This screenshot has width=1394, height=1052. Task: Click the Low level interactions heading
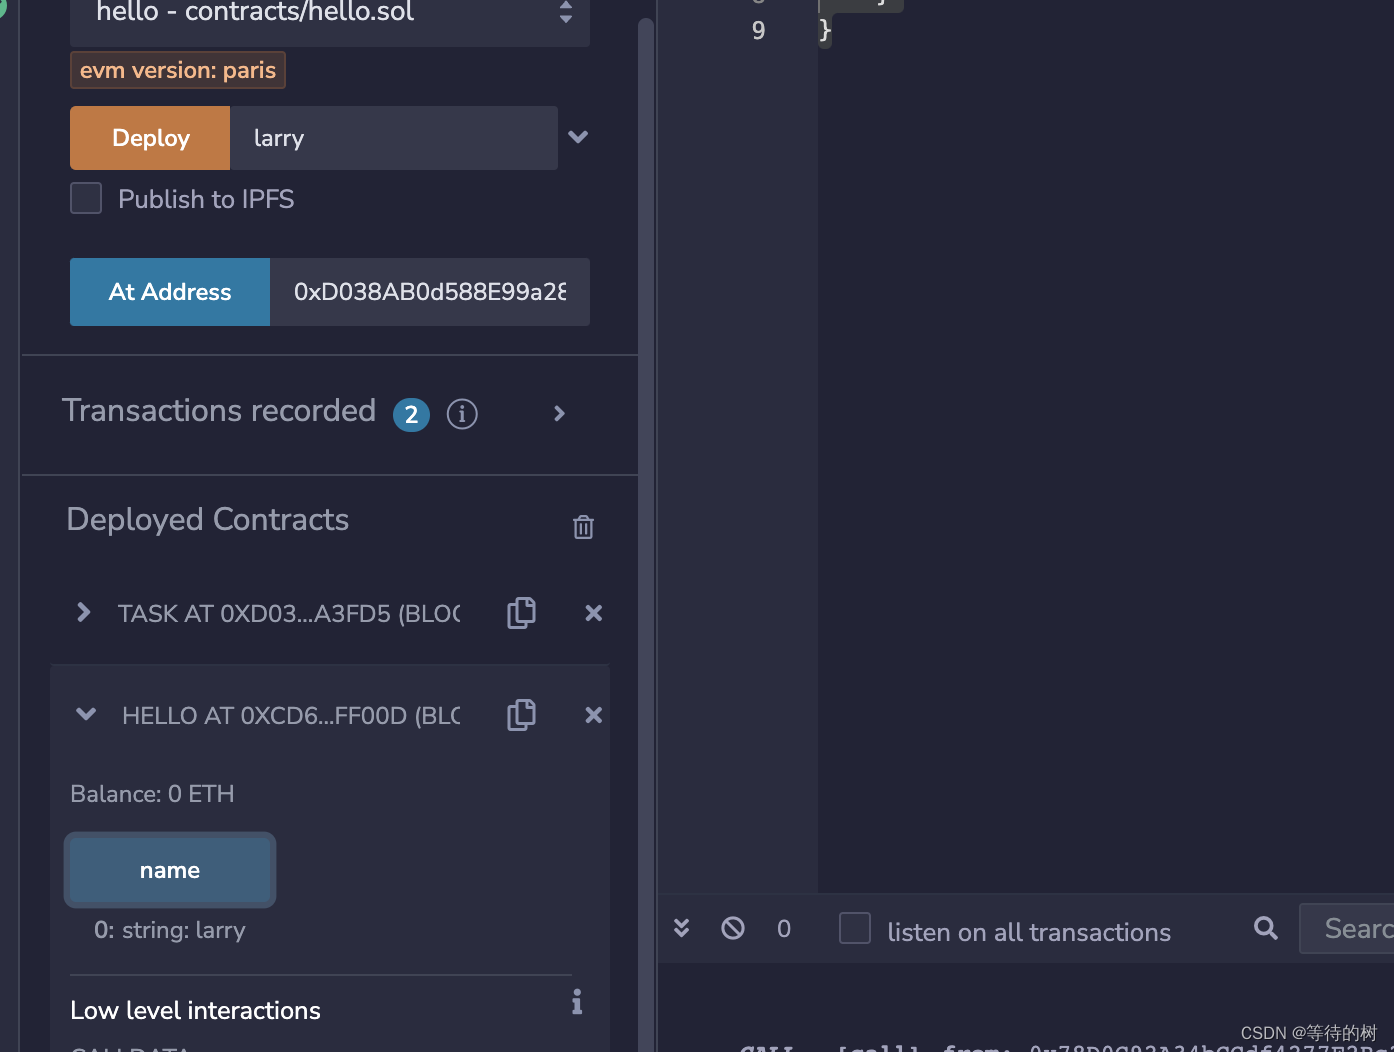196,1010
